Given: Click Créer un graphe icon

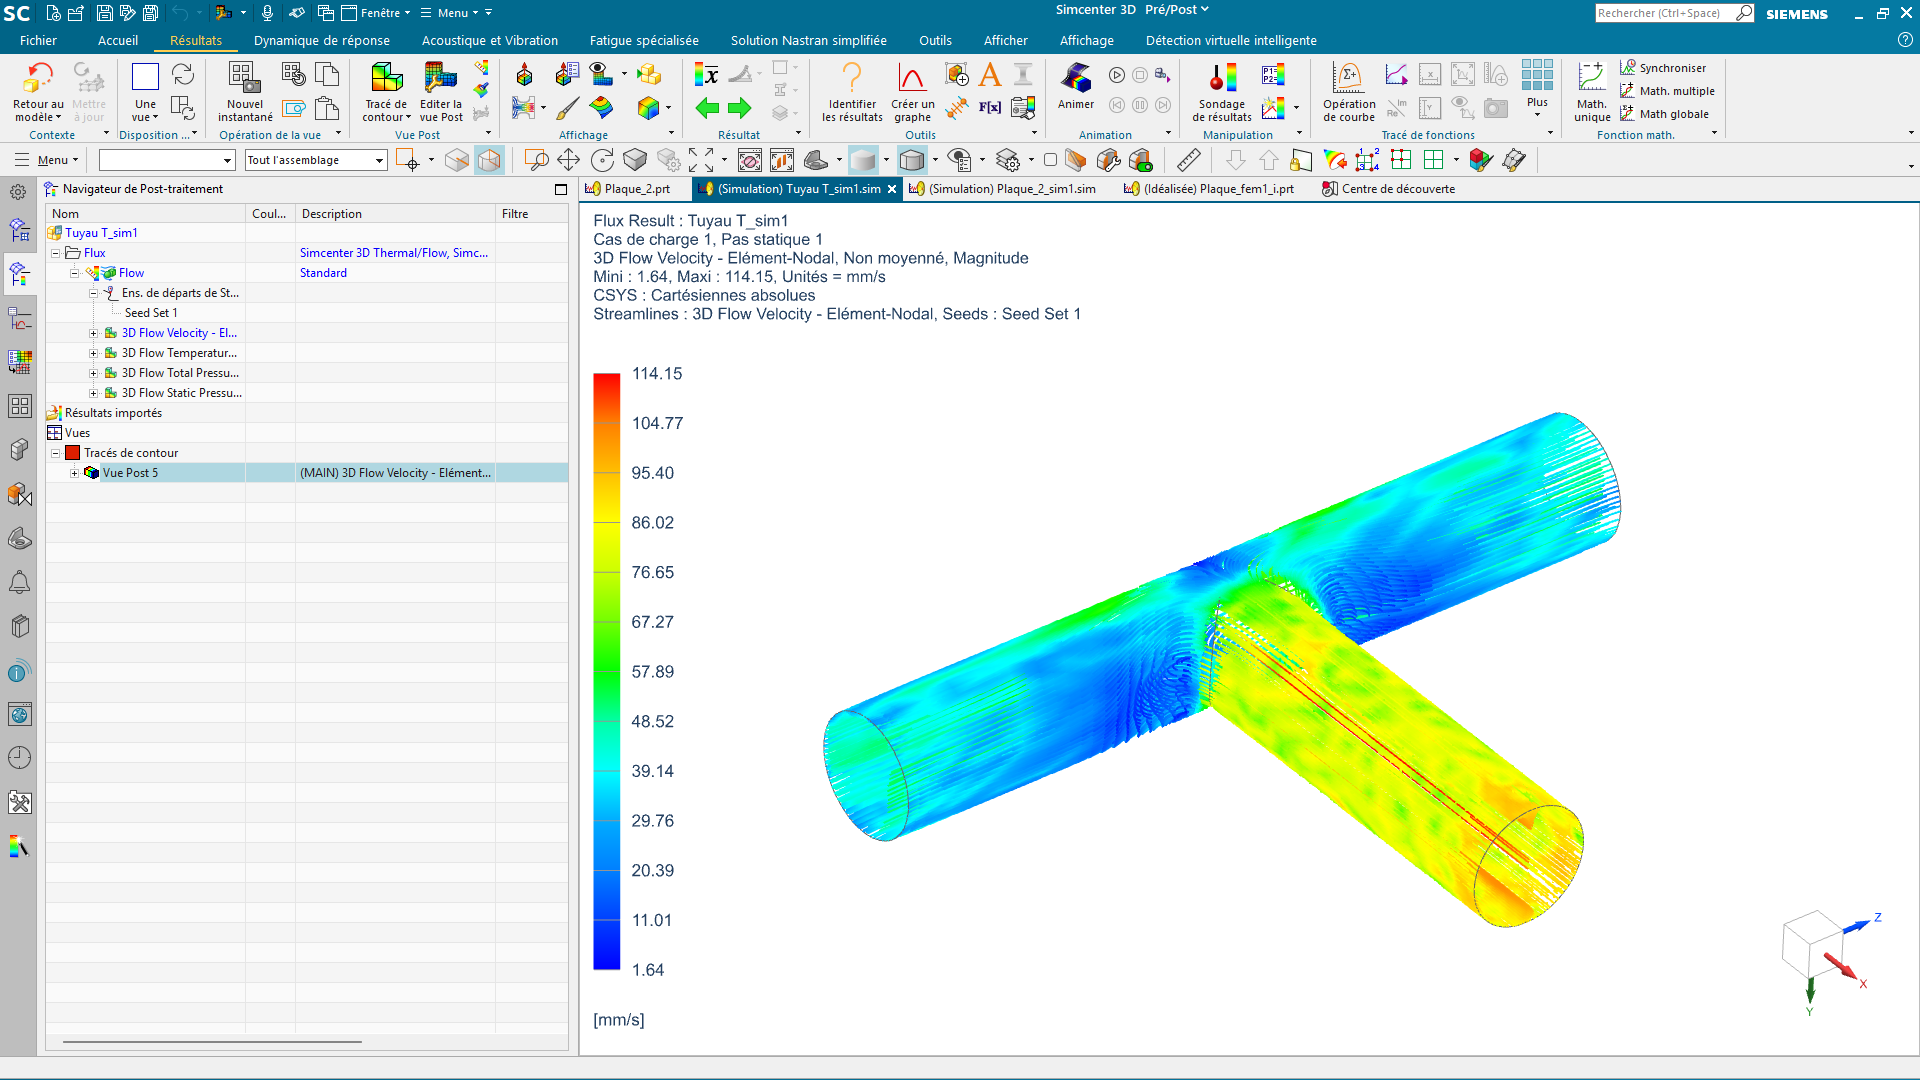Looking at the screenshot, I should 912,78.
